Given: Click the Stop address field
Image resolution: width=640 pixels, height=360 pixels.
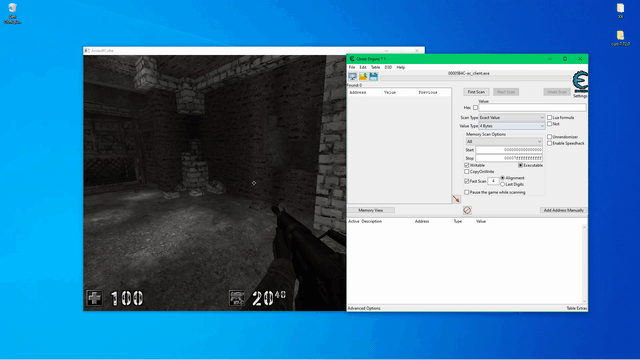Looking at the screenshot, I should pos(509,158).
